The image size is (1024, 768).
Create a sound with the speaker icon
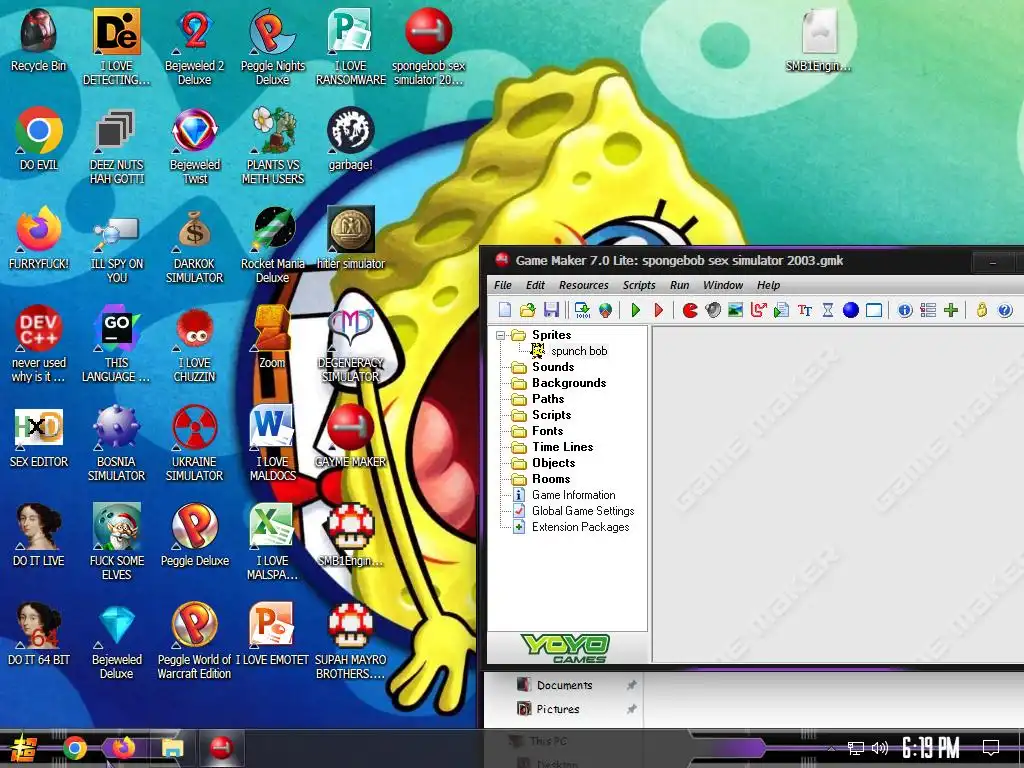(712, 310)
